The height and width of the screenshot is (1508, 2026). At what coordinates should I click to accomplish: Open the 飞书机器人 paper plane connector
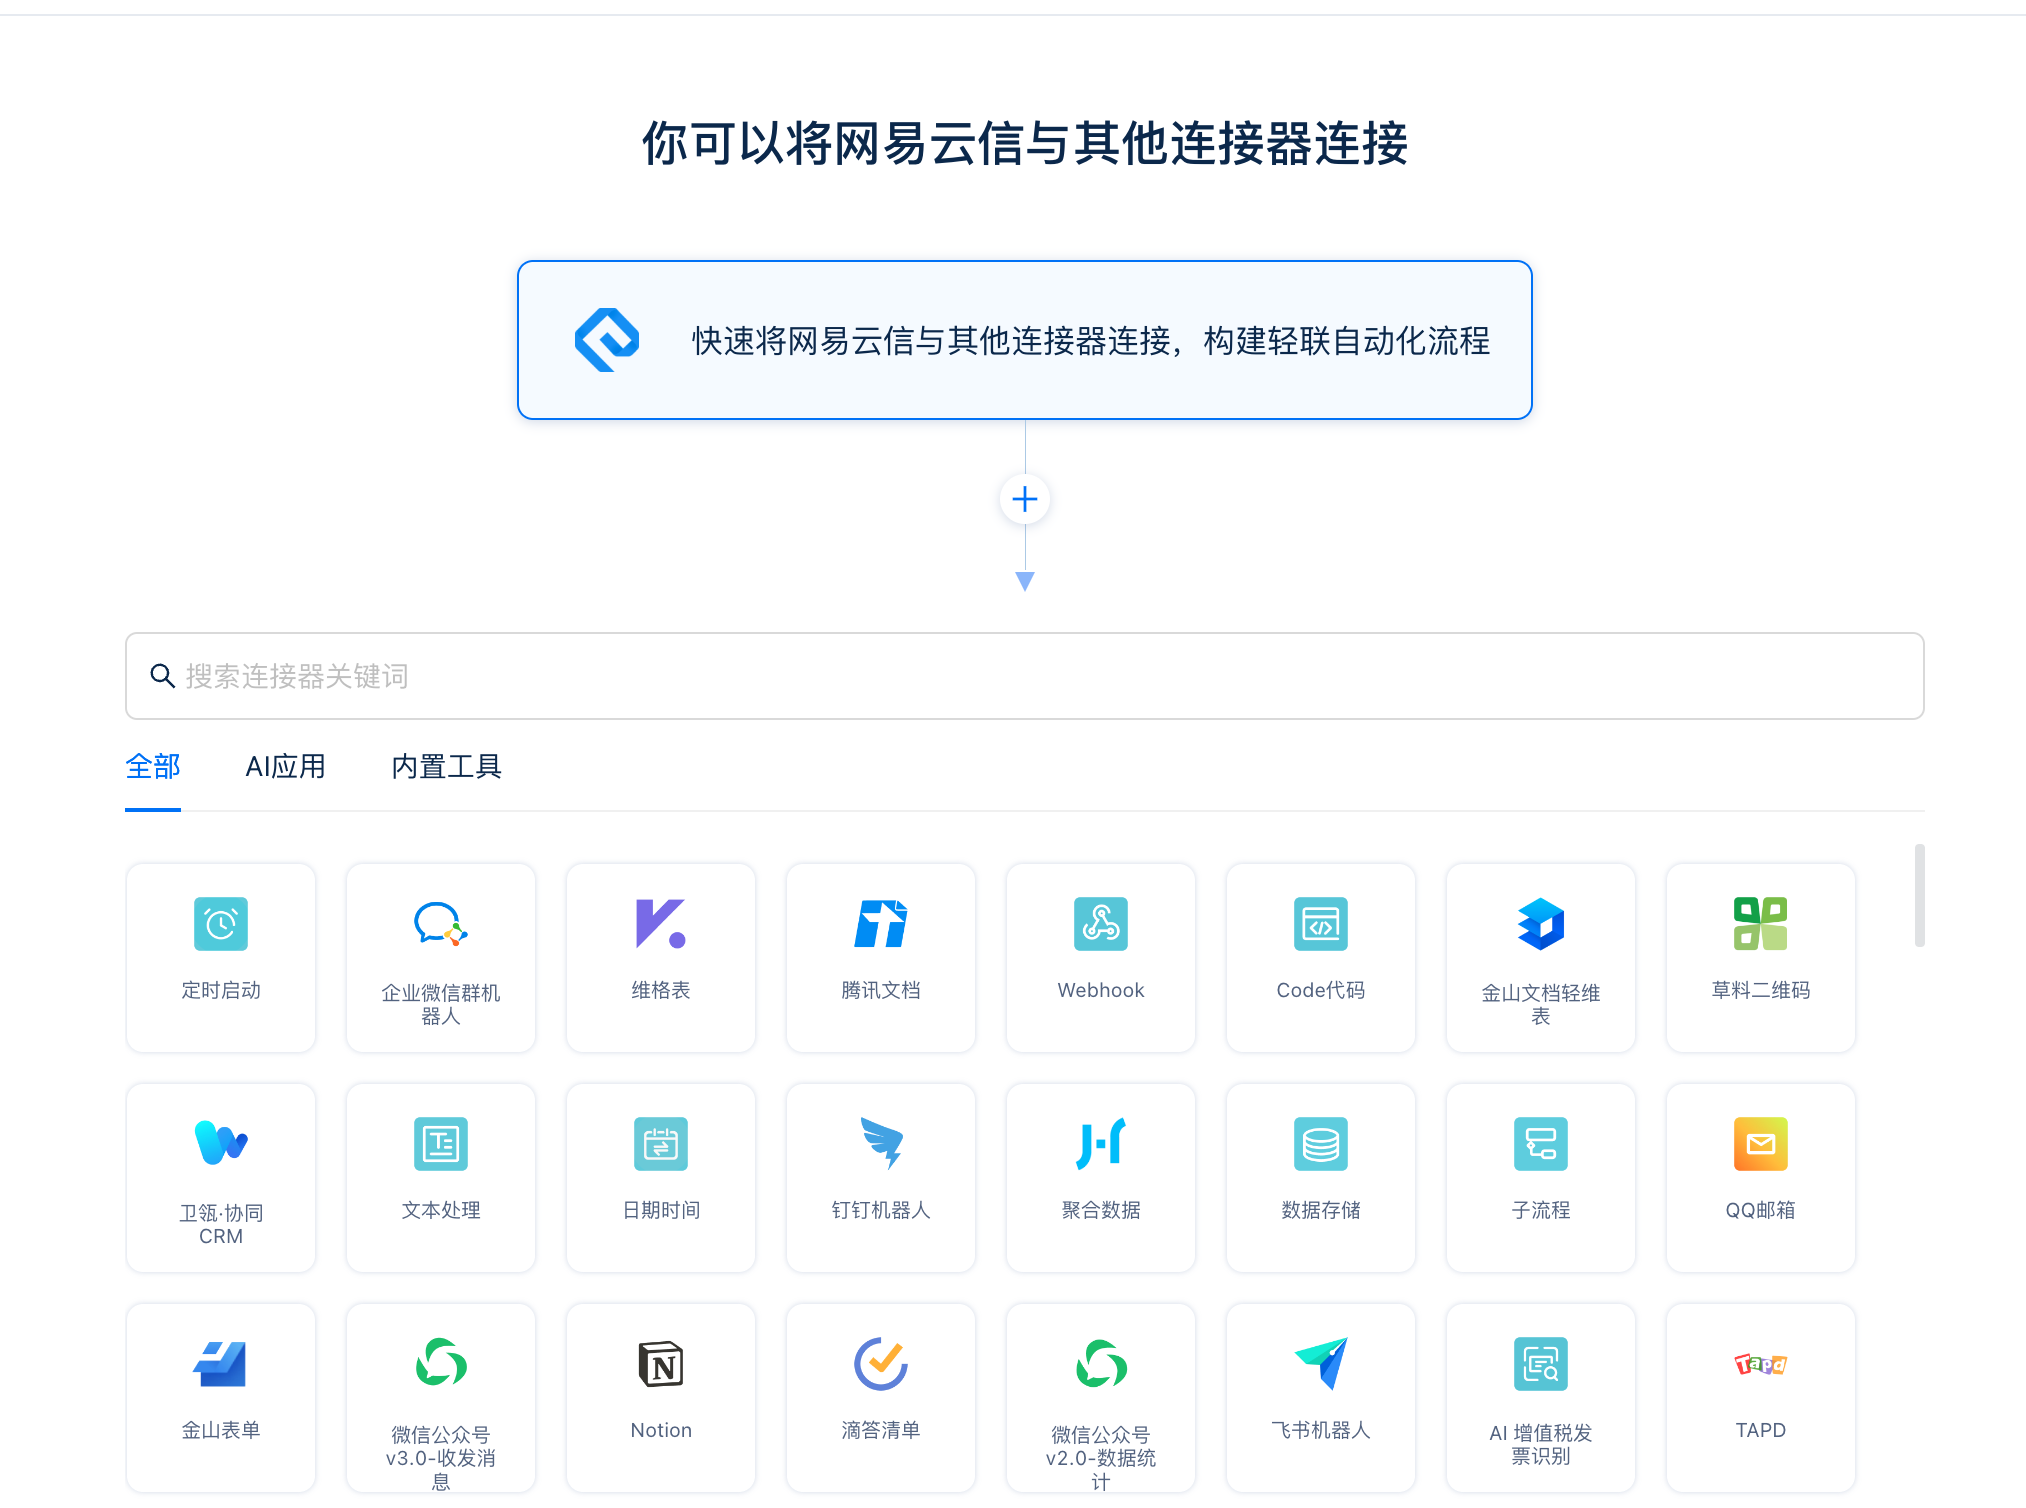click(x=1320, y=1364)
